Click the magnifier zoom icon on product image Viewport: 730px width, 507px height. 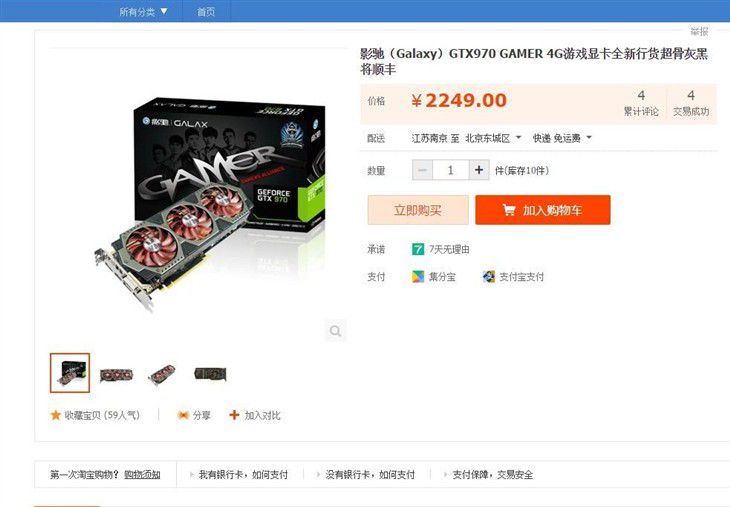pyautogui.click(x=335, y=331)
